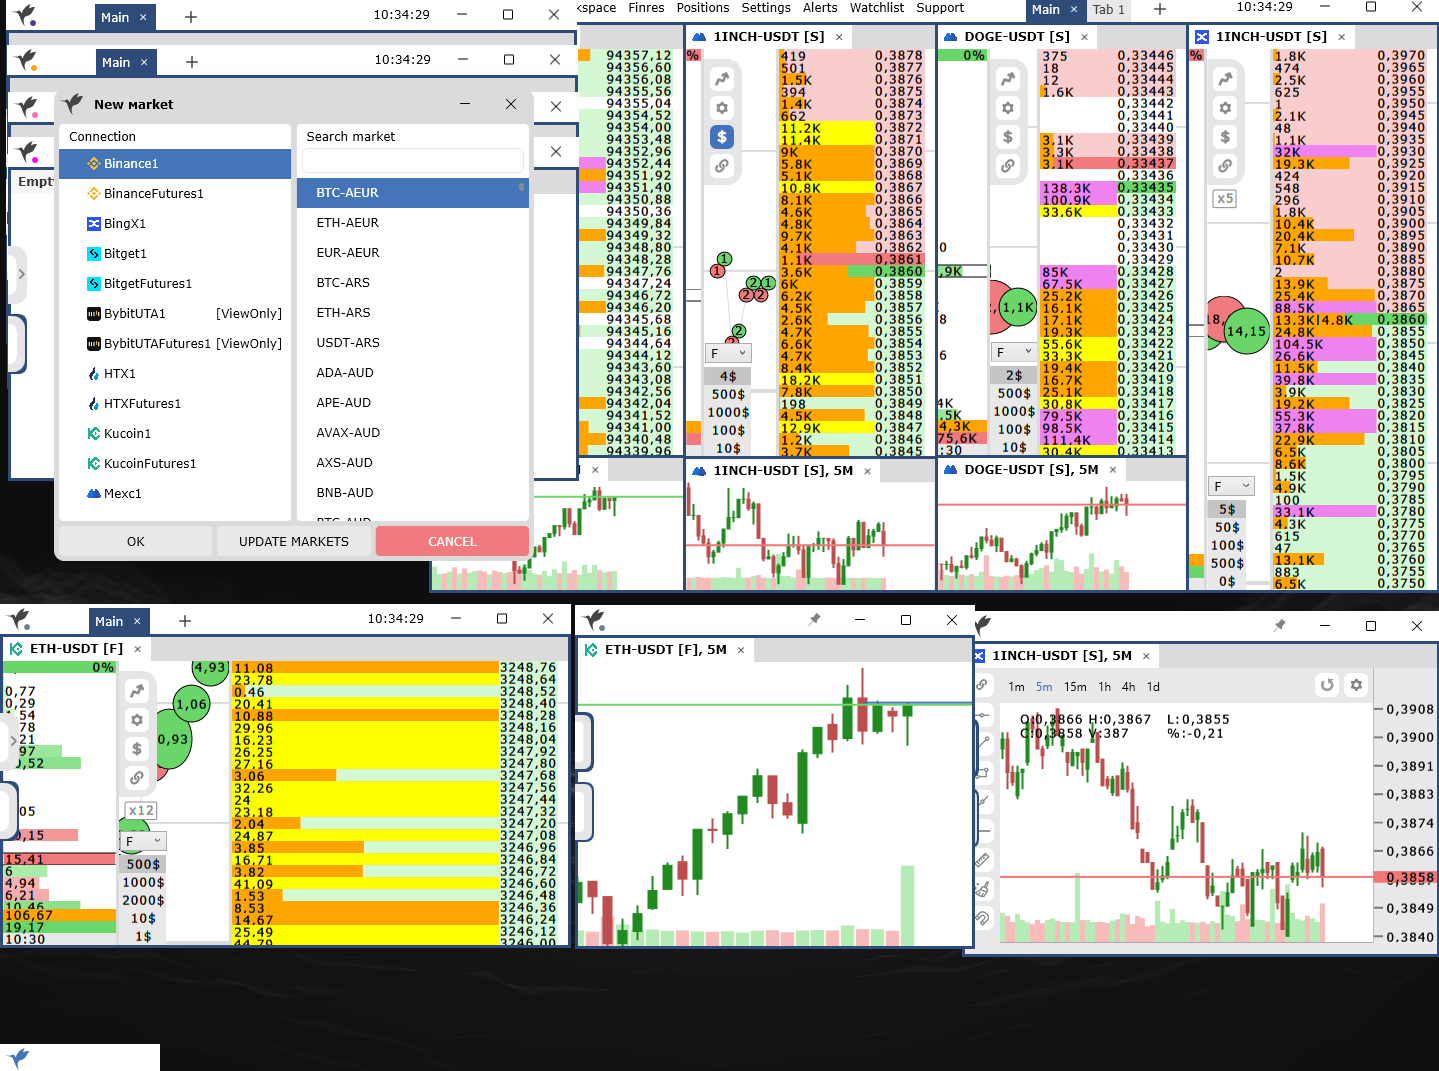Click the refresh icon on the 1INCH-USDT 5M chart
The image size is (1439, 1071).
(1327, 684)
